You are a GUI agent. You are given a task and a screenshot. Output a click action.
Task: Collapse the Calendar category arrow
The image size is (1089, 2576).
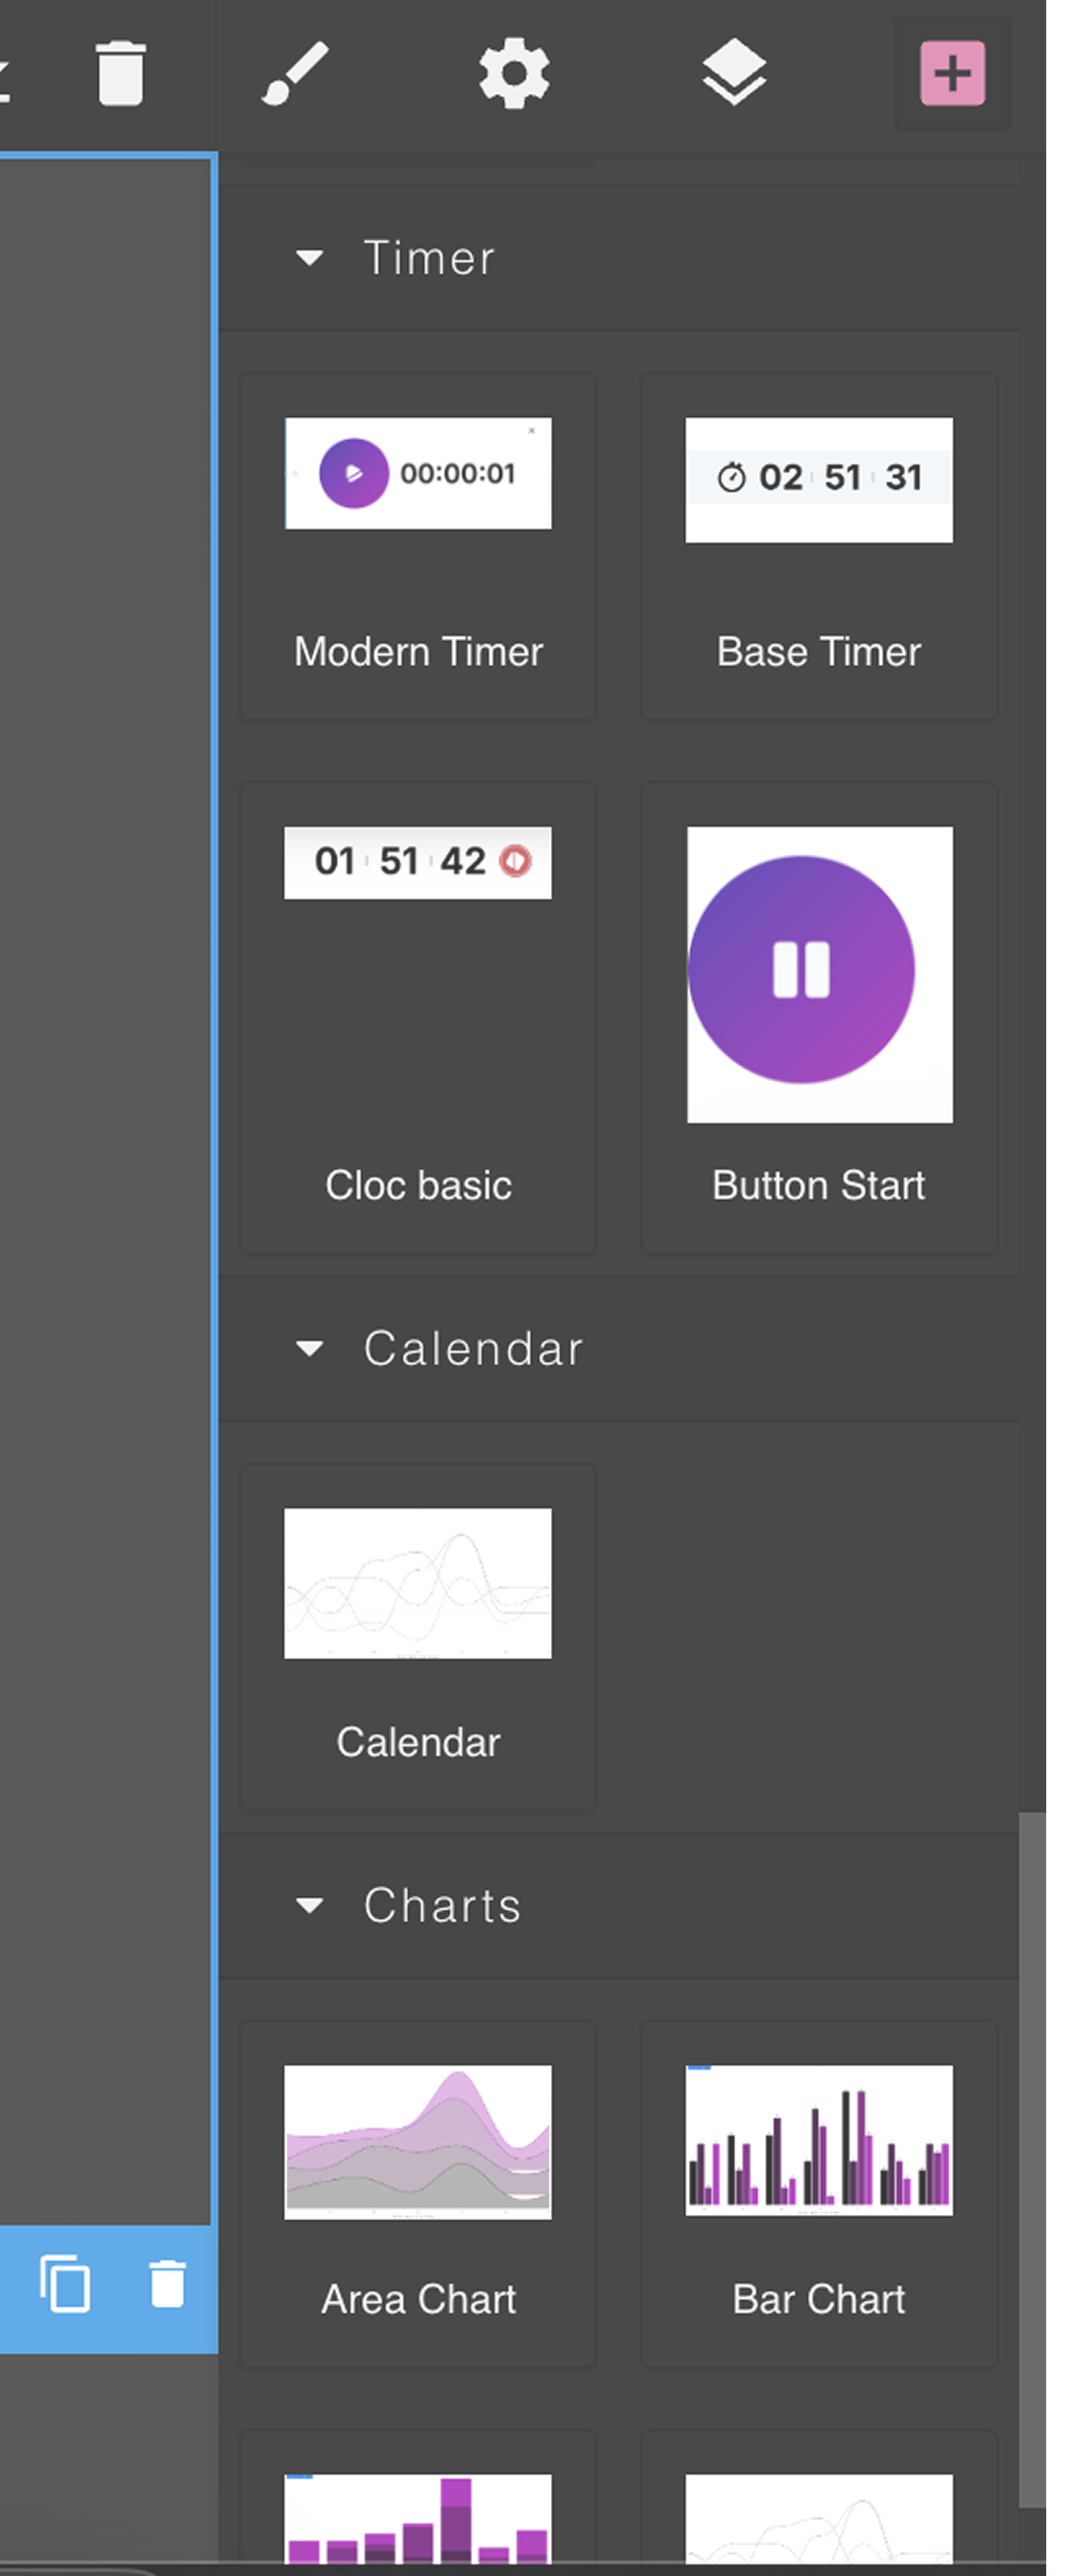point(310,1349)
